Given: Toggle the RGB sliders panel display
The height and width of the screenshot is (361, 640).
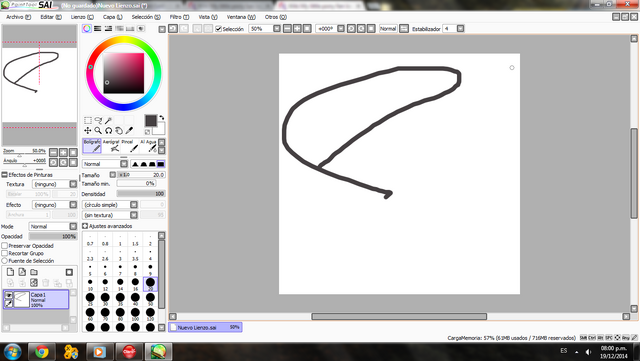Looking at the screenshot, I should (98, 28).
